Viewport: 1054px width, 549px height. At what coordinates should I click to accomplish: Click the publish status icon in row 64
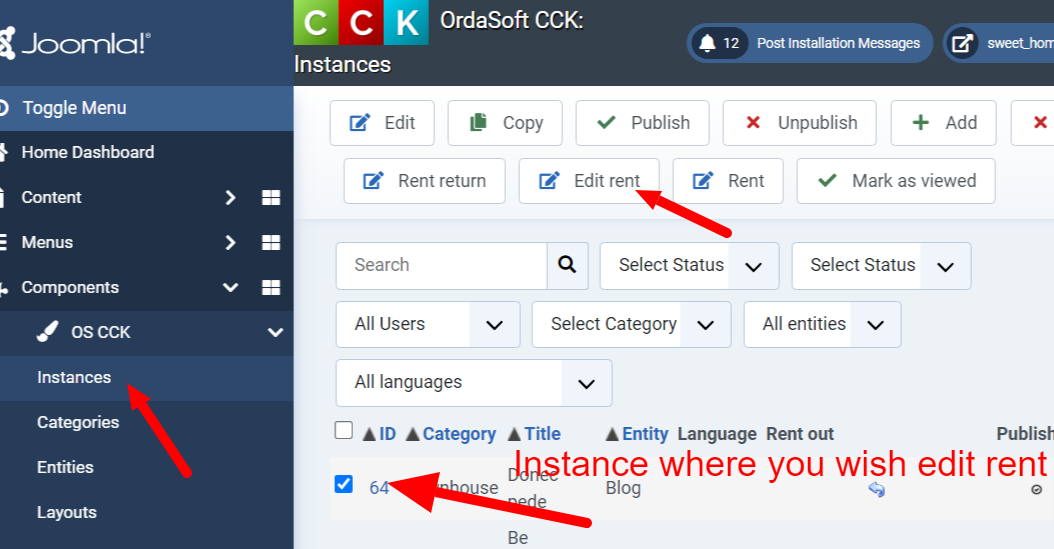[x=1037, y=489]
